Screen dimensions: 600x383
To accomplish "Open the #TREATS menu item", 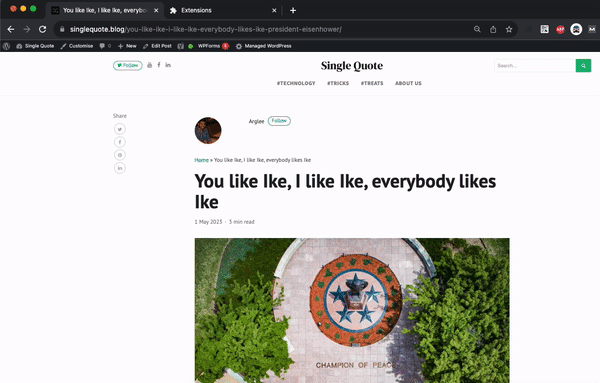I will click(x=372, y=83).
